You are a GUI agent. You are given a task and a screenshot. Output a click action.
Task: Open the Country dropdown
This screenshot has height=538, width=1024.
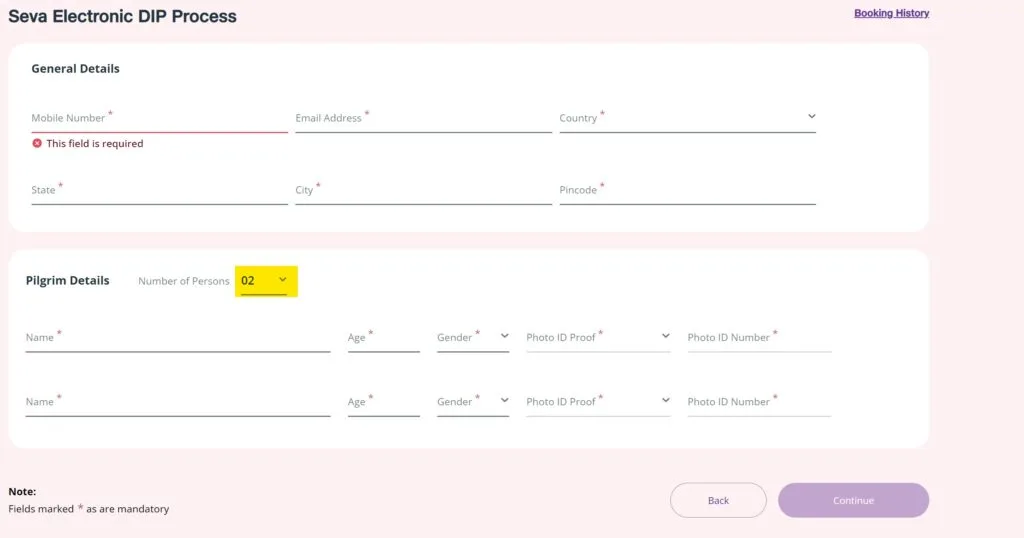[x=687, y=118]
